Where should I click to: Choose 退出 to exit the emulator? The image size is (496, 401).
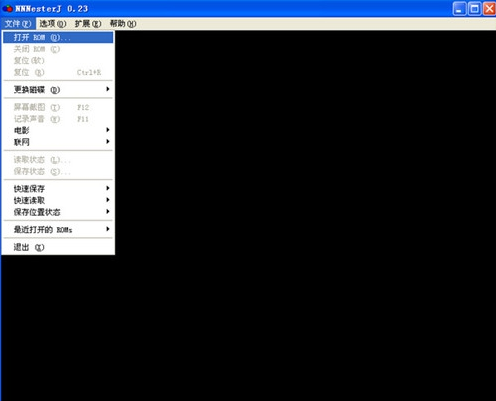[58, 247]
